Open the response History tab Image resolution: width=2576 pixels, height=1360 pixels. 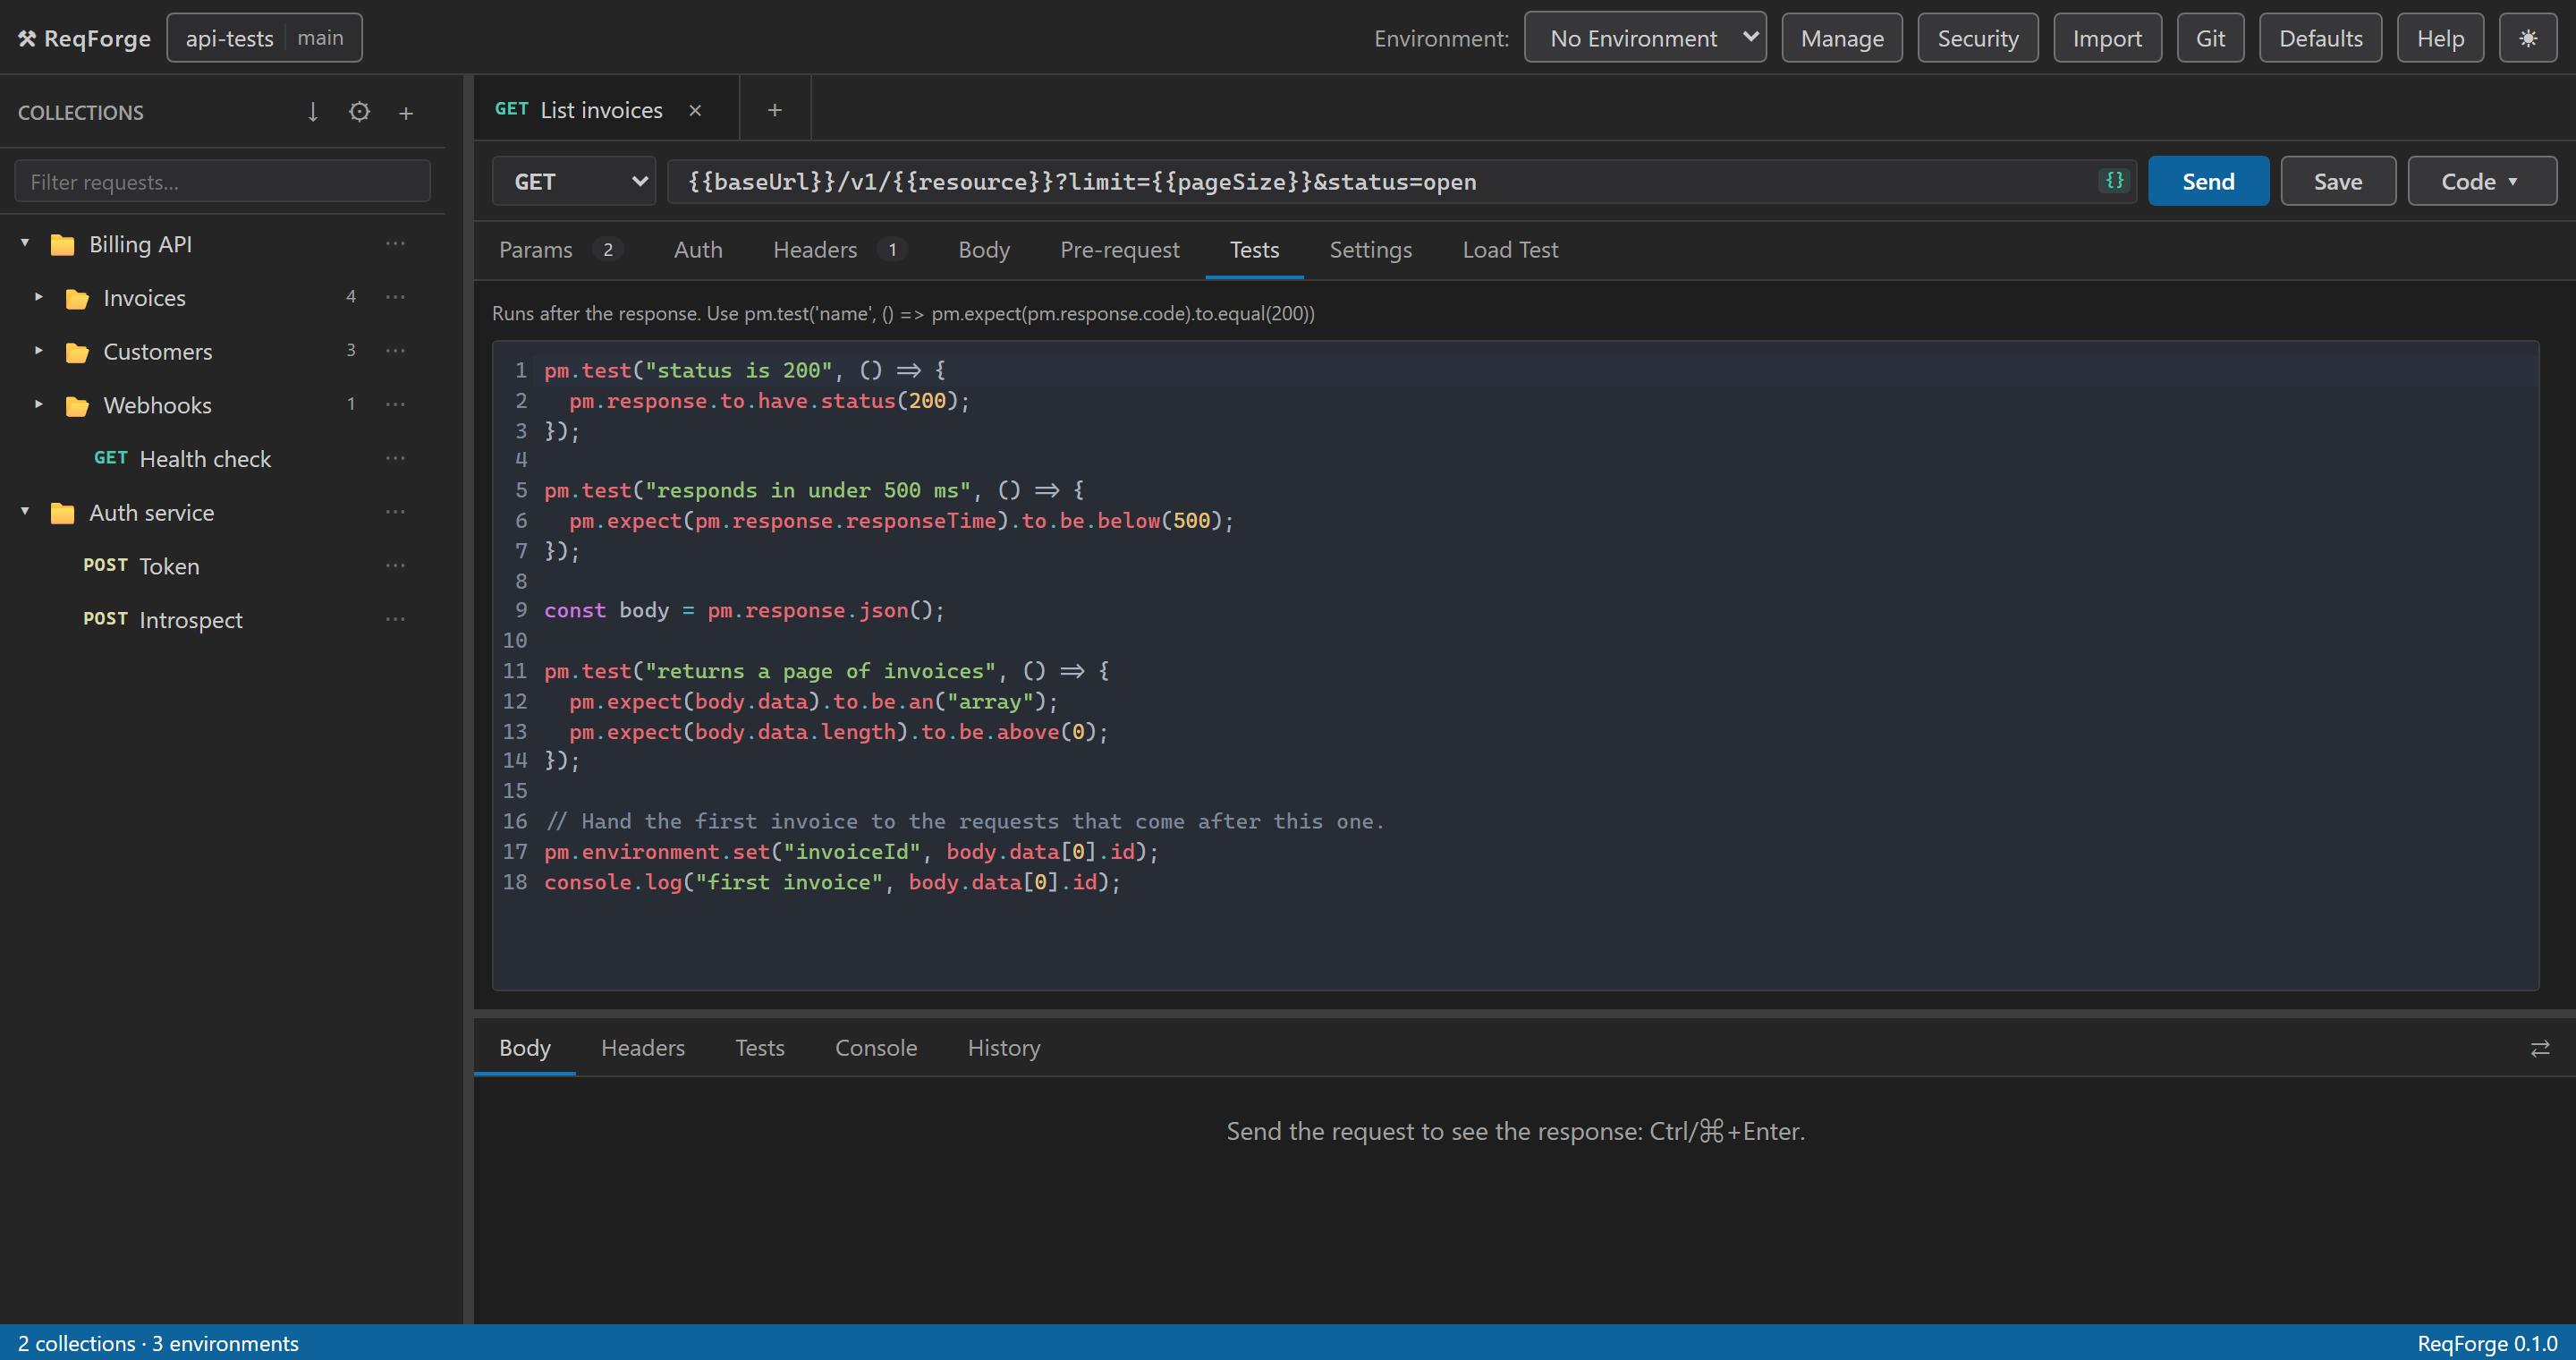click(x=1004, y=1048)
